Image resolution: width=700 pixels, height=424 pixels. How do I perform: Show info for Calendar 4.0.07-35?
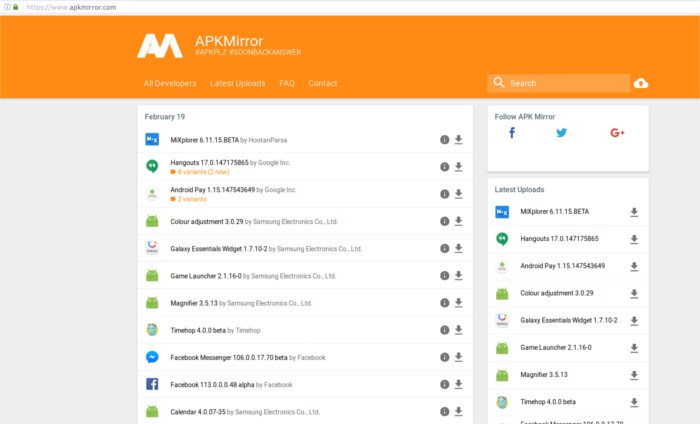tap(444, 412)
